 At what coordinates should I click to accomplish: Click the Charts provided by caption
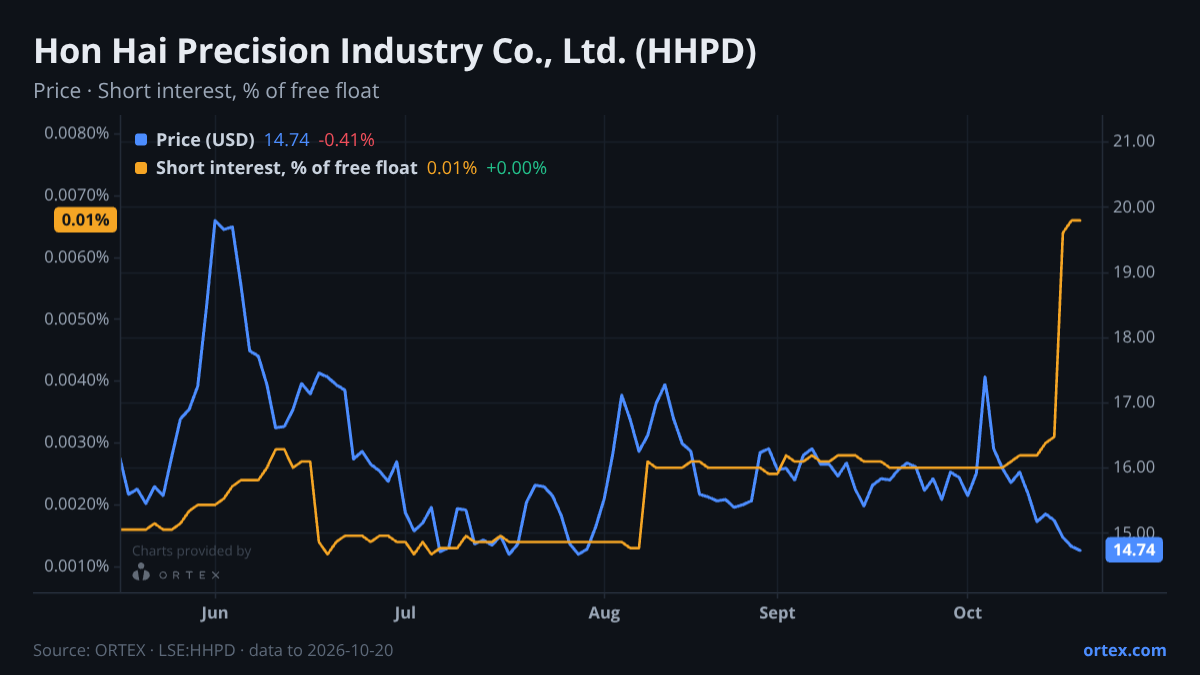coord(192,551)
